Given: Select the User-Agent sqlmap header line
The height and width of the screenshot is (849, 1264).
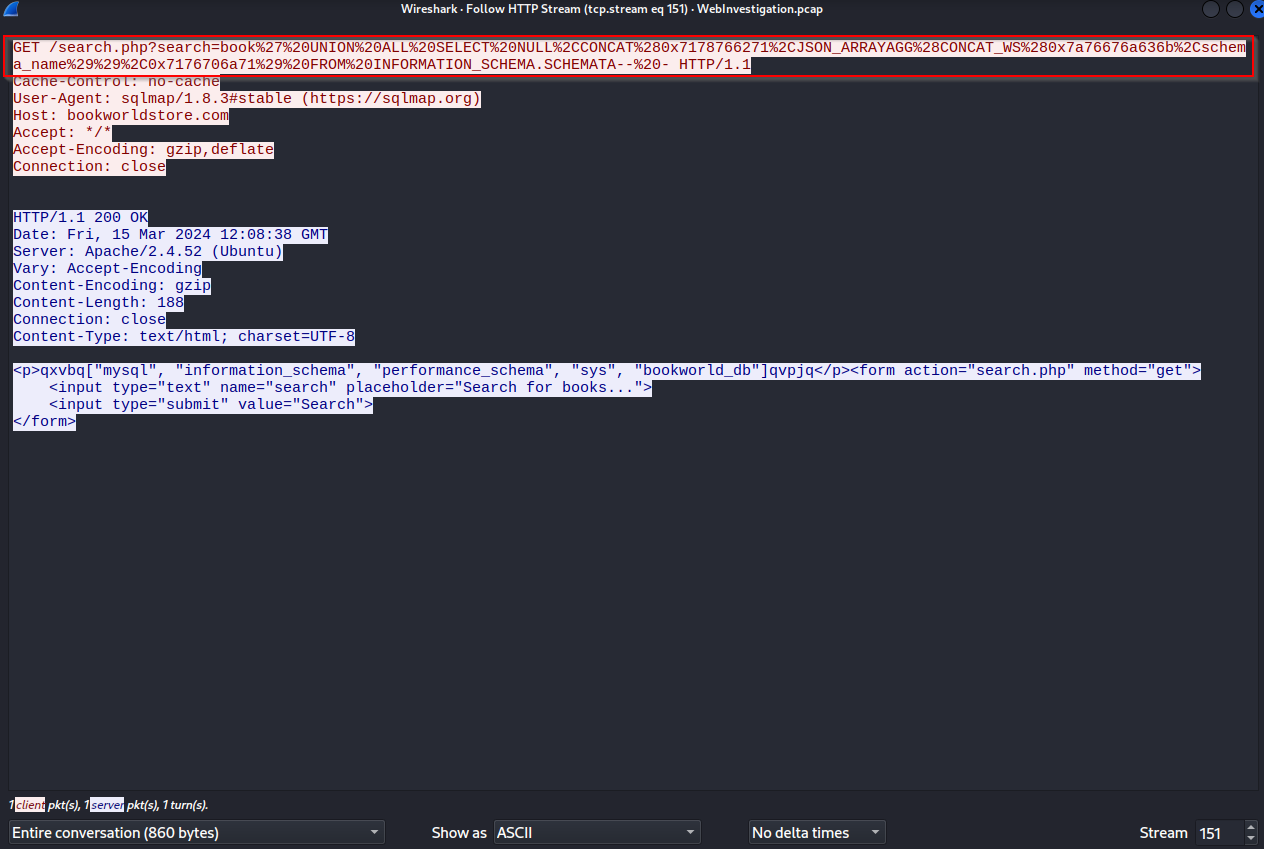Looking at the screenshot, I should 246,99.
